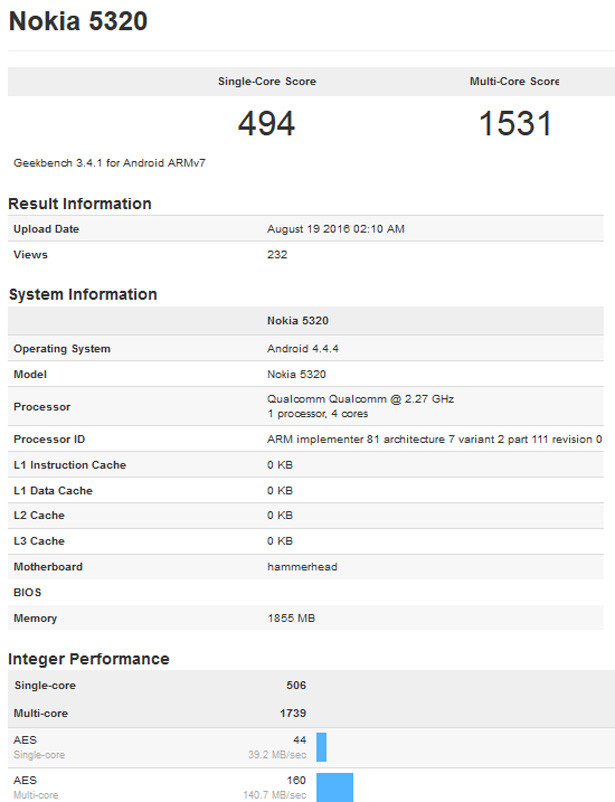Select the Integer Performance Single-core label
This screenshot has height=802, width=615.
coord(45,685)
